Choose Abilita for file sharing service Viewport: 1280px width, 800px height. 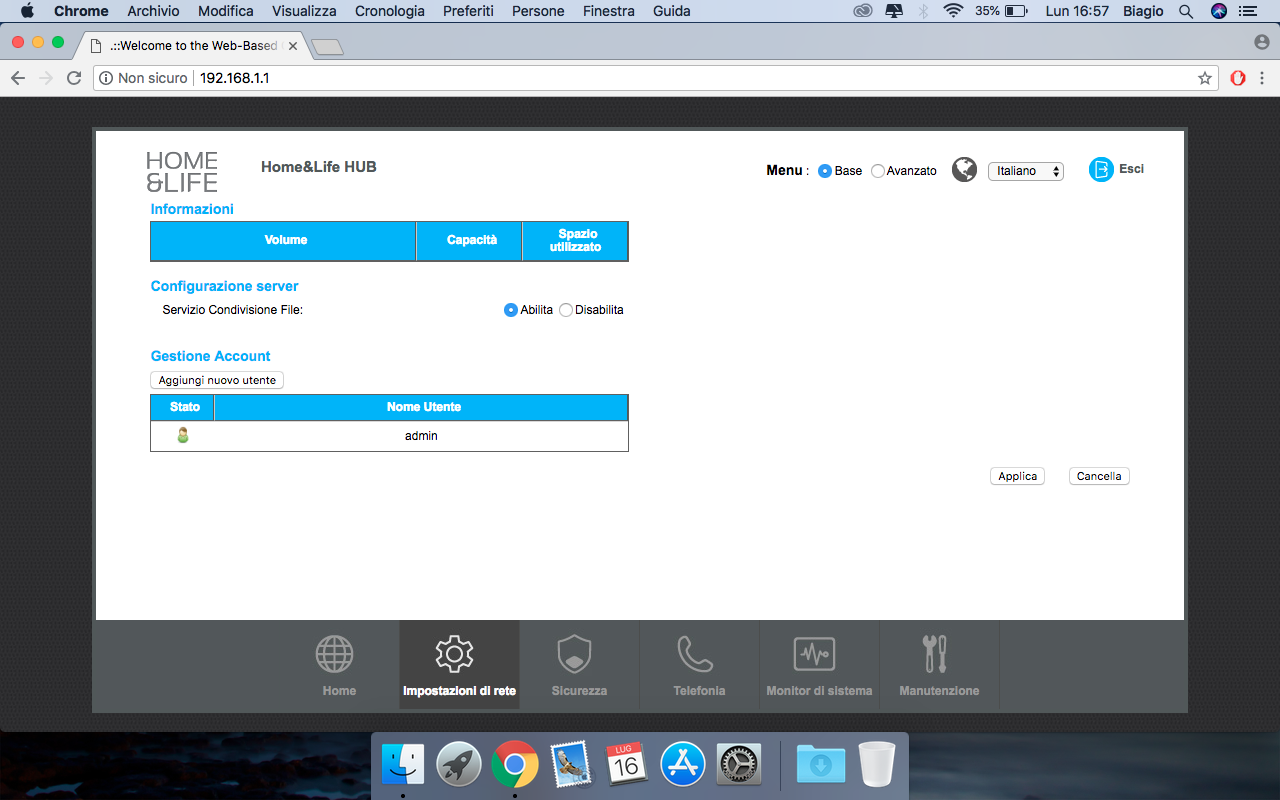coord(511,310)
